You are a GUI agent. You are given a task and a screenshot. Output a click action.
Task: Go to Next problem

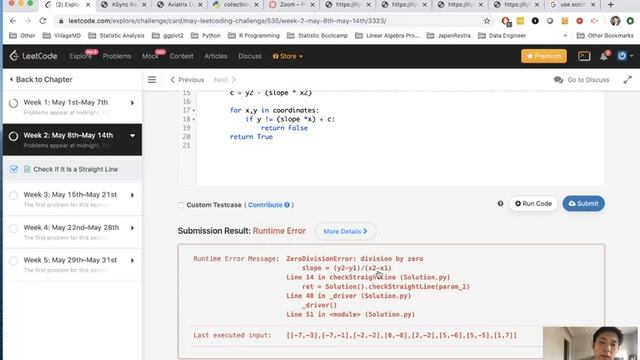click(x=225, y=80)
